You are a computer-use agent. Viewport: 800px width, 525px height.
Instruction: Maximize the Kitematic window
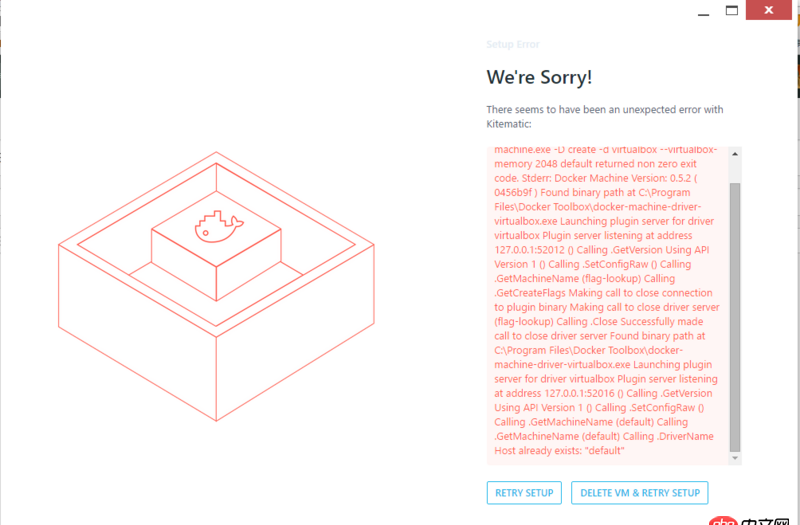click(x=732, y=10)
